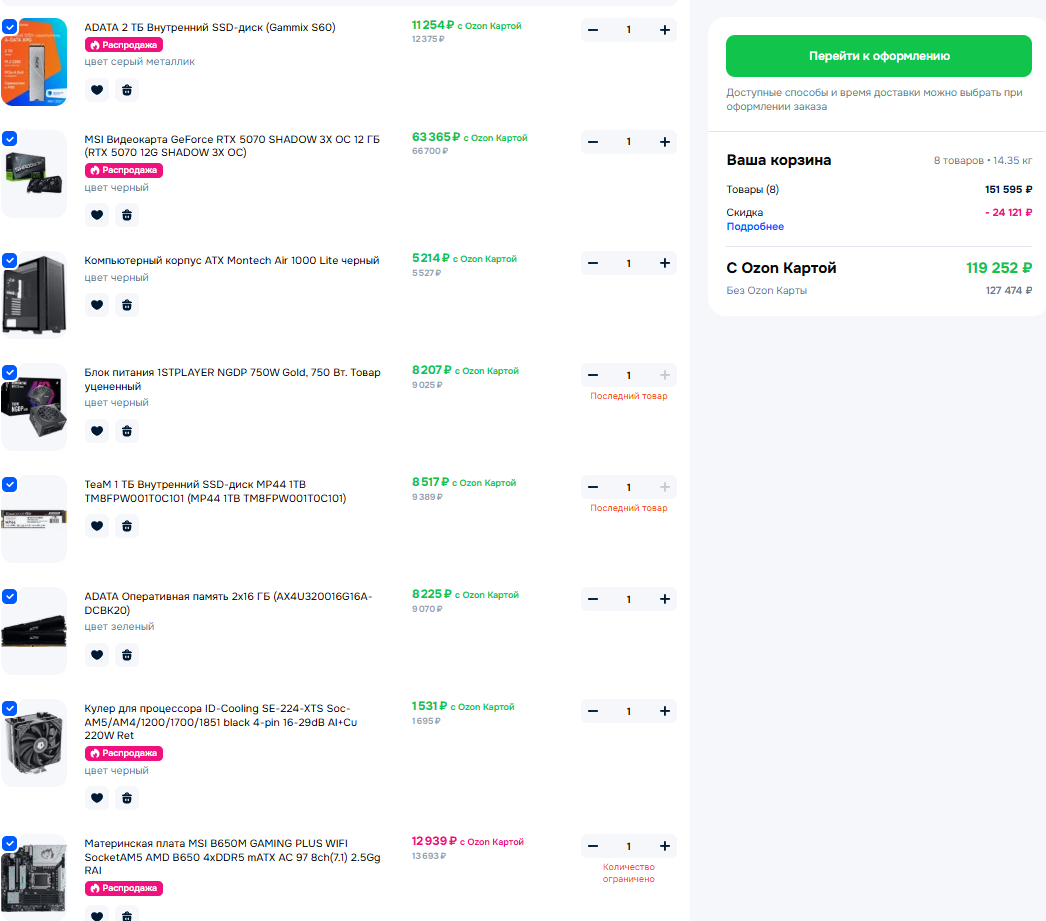This screenshot has width=1046, height=921.
Task: Deselect the ID-Cooling SE-224-XTS cooler
Action: (9, 708)
